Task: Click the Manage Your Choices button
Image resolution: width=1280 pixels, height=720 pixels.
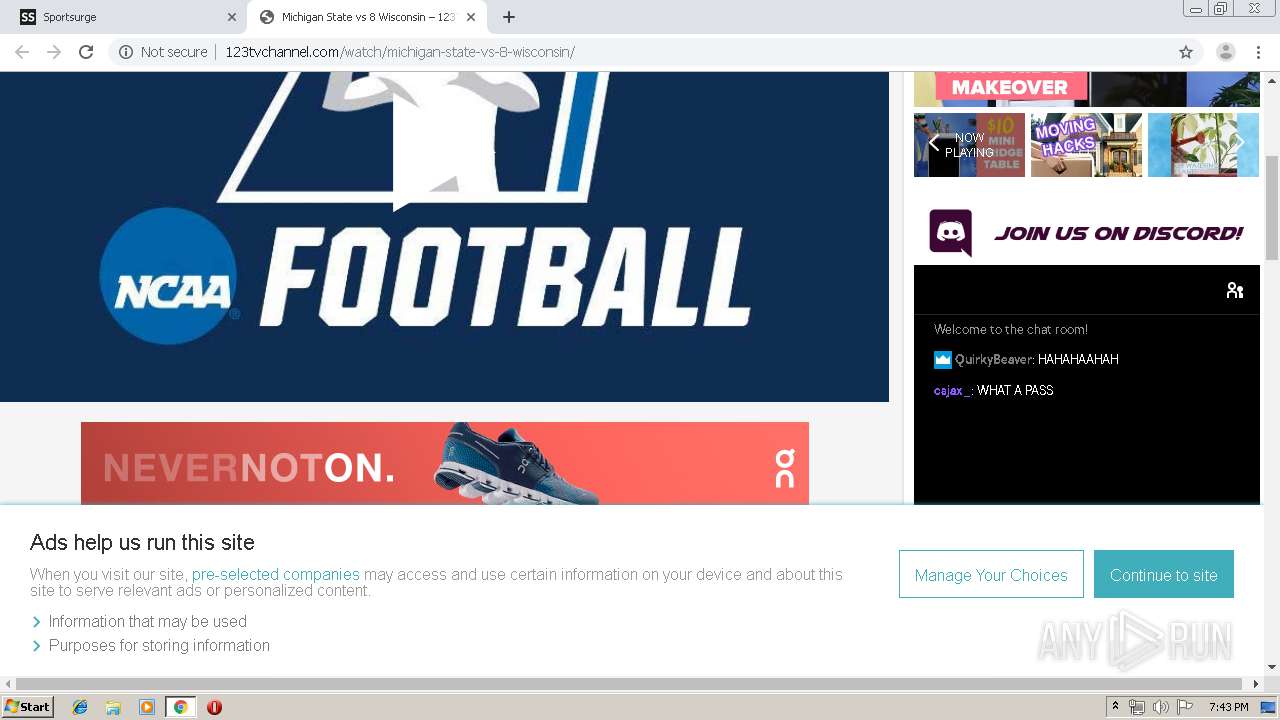Action: [991, 574]
